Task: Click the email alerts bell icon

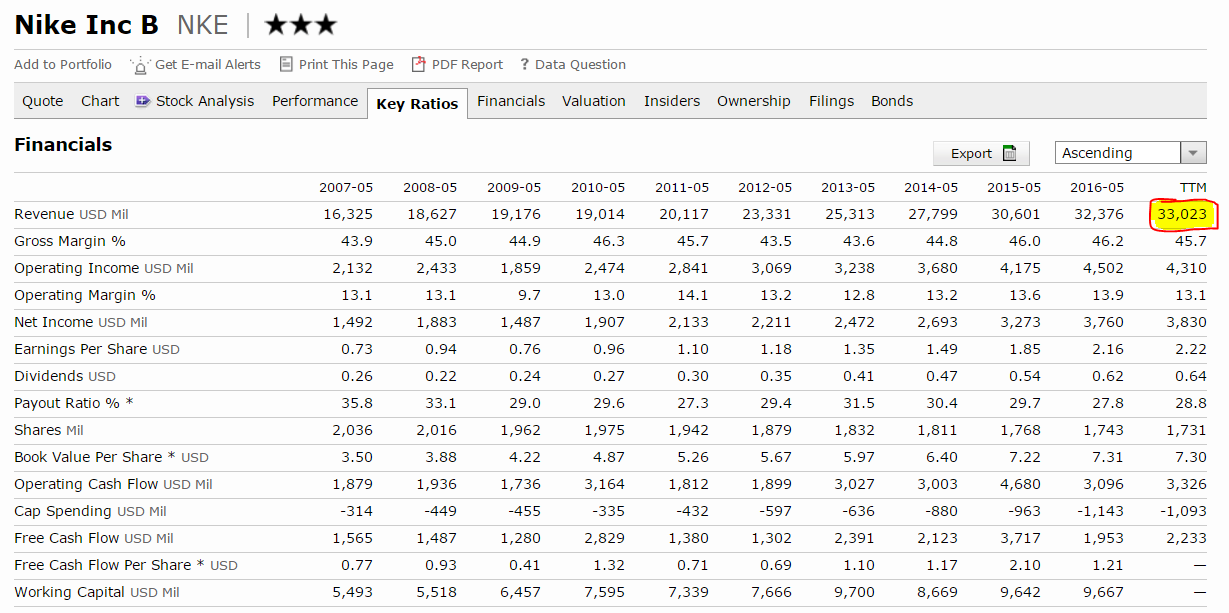Action: pos(140,65)
